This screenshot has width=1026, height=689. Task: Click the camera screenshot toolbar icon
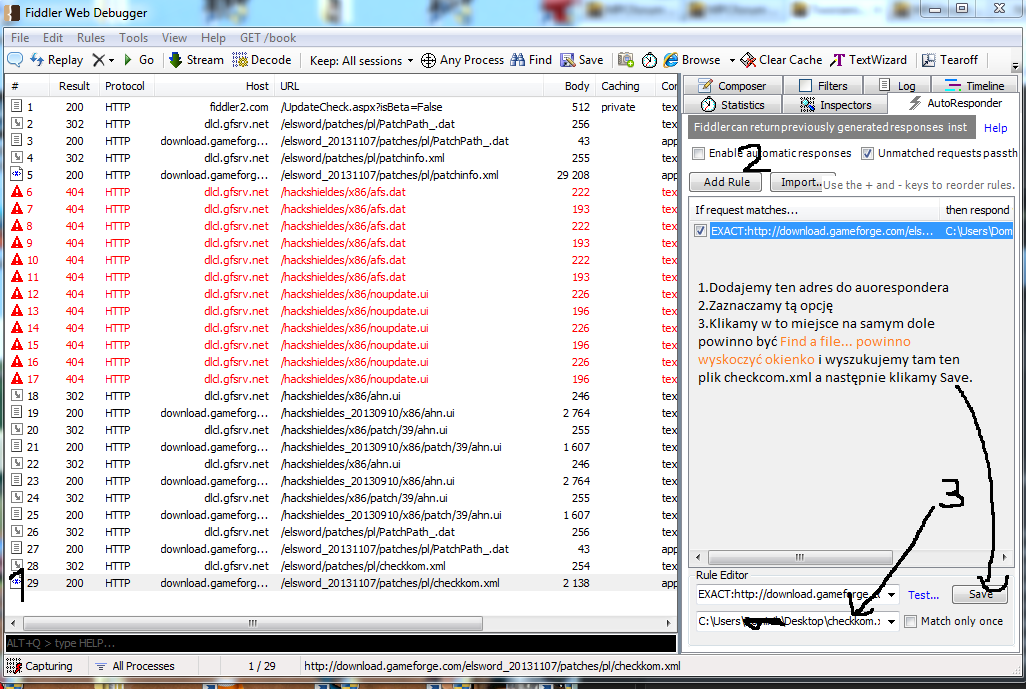[626, 60]
